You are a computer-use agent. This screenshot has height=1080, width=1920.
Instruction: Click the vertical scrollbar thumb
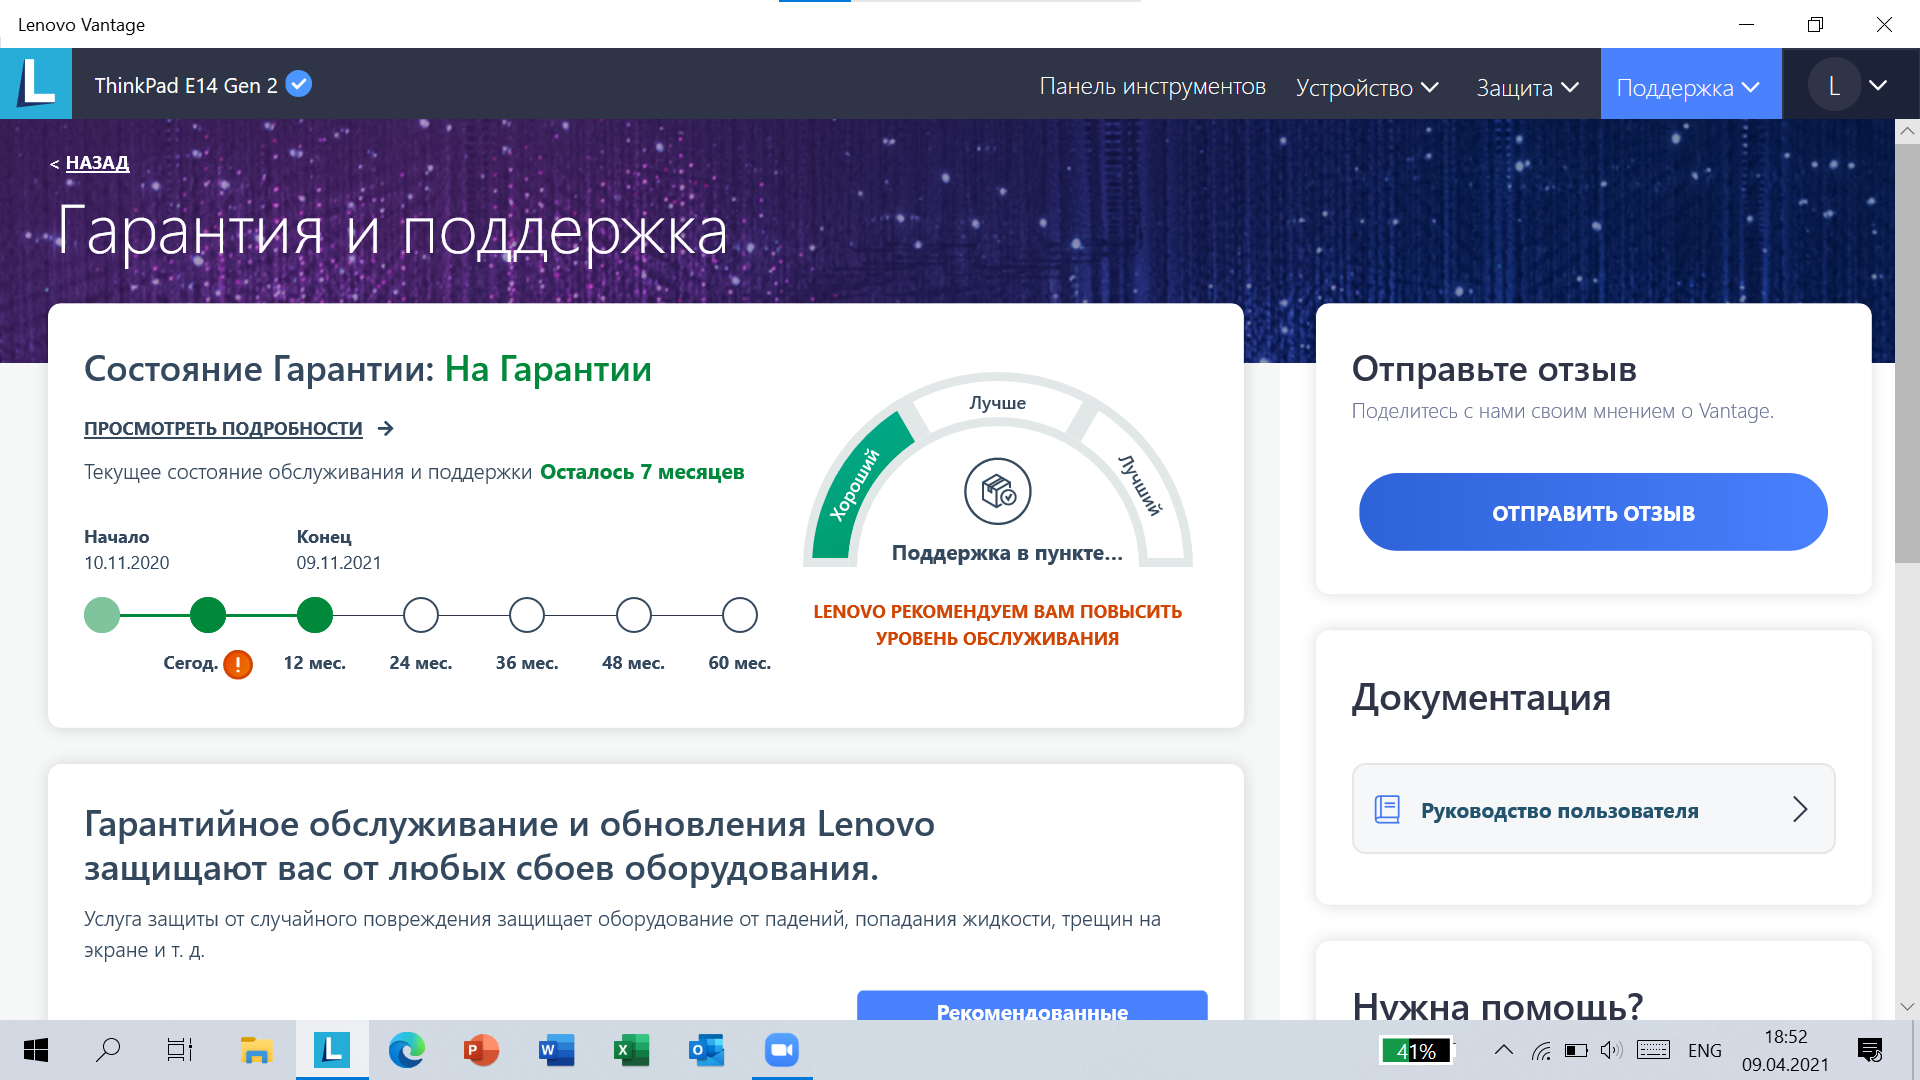(x=1907, y=353)
